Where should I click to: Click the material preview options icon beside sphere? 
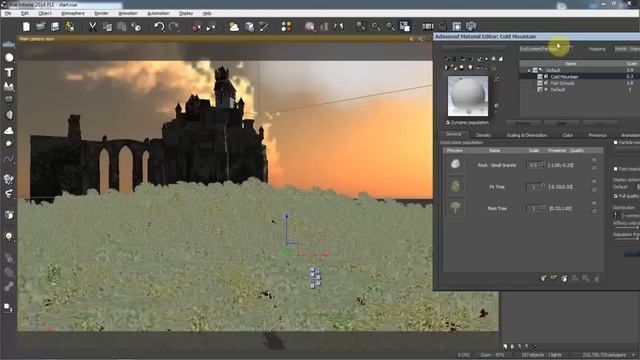point(496,79)
